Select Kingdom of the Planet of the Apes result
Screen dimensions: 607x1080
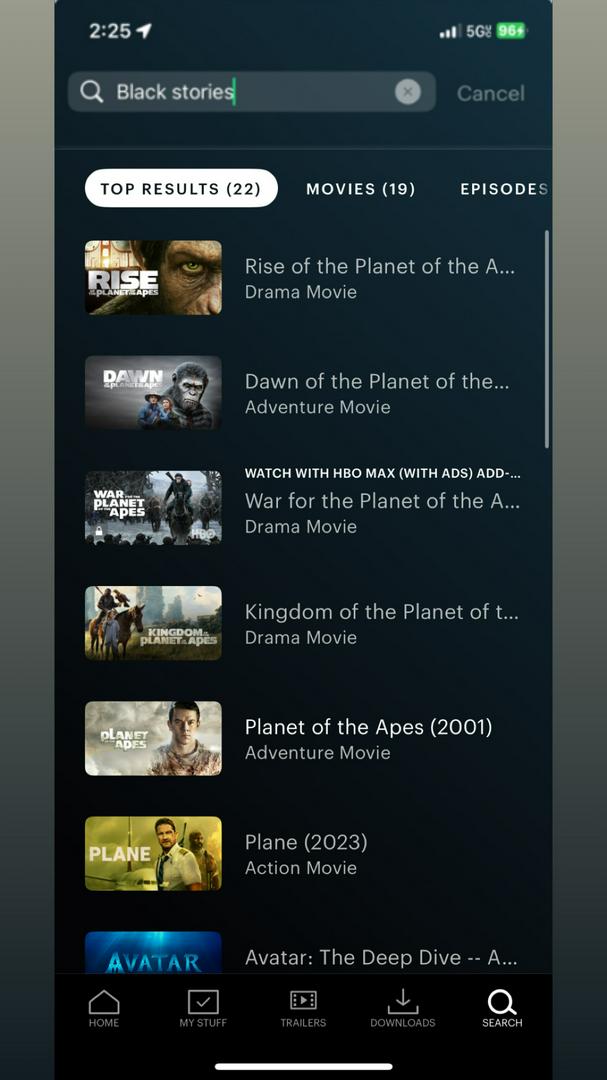pyautogui.click(x=303, y=623)
